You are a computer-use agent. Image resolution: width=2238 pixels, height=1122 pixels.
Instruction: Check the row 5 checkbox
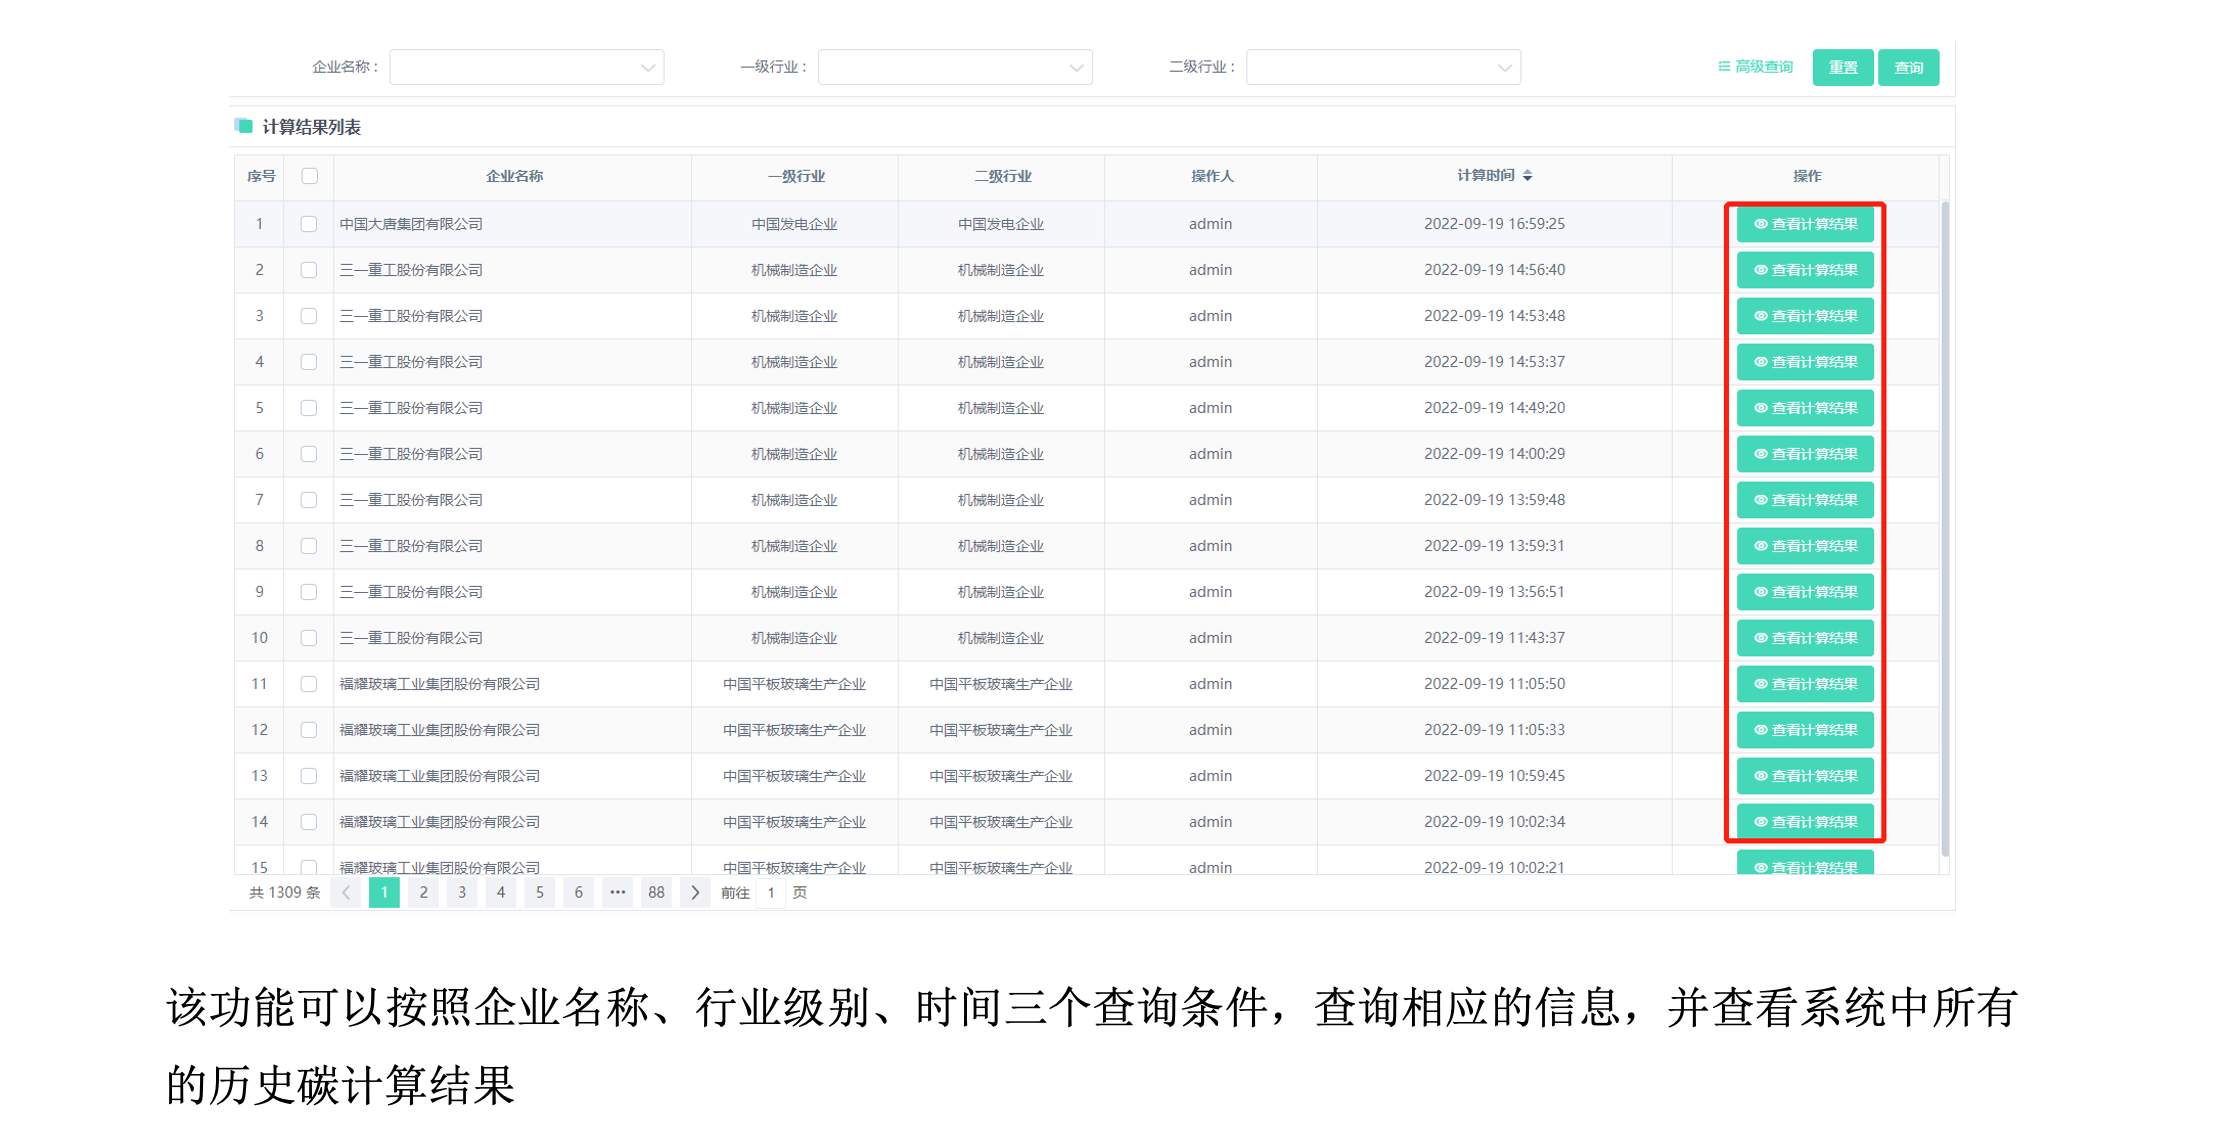tap(309, 408)
